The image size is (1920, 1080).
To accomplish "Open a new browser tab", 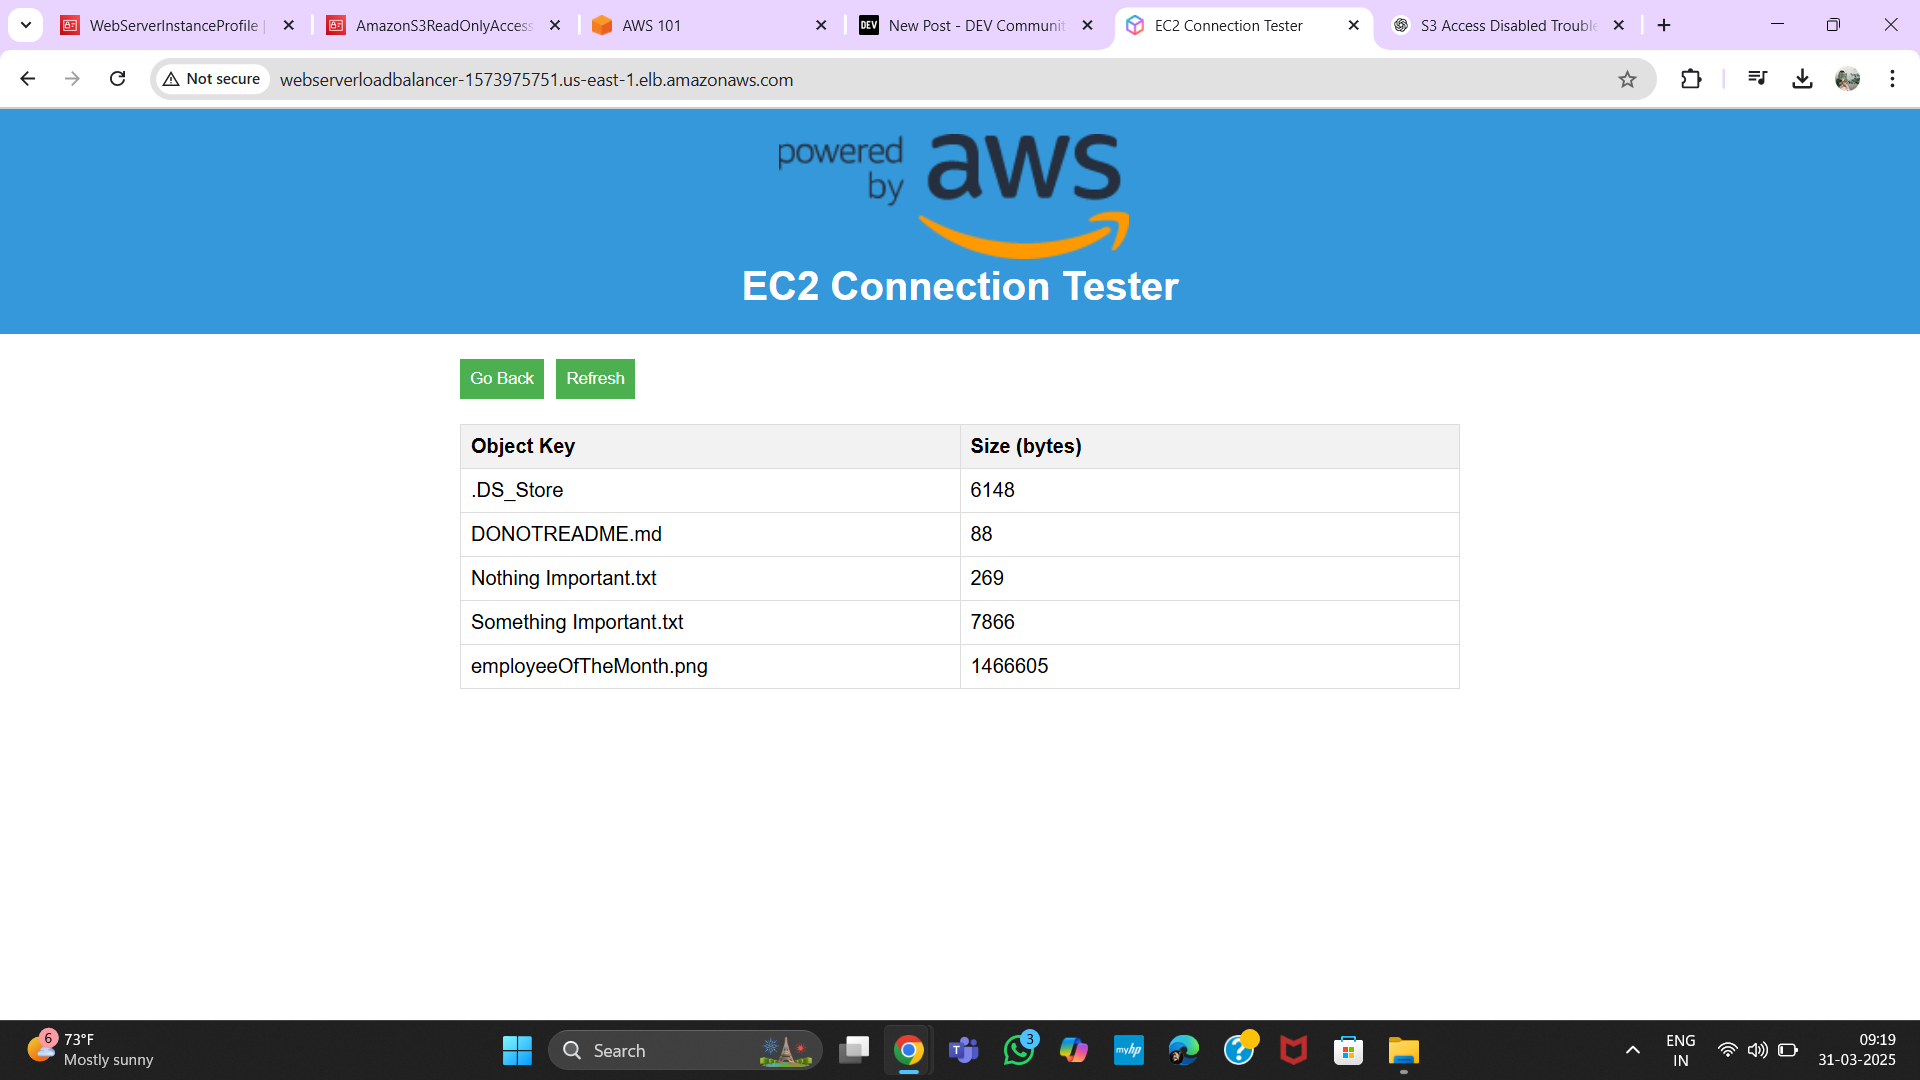I will click(1664, 26).
